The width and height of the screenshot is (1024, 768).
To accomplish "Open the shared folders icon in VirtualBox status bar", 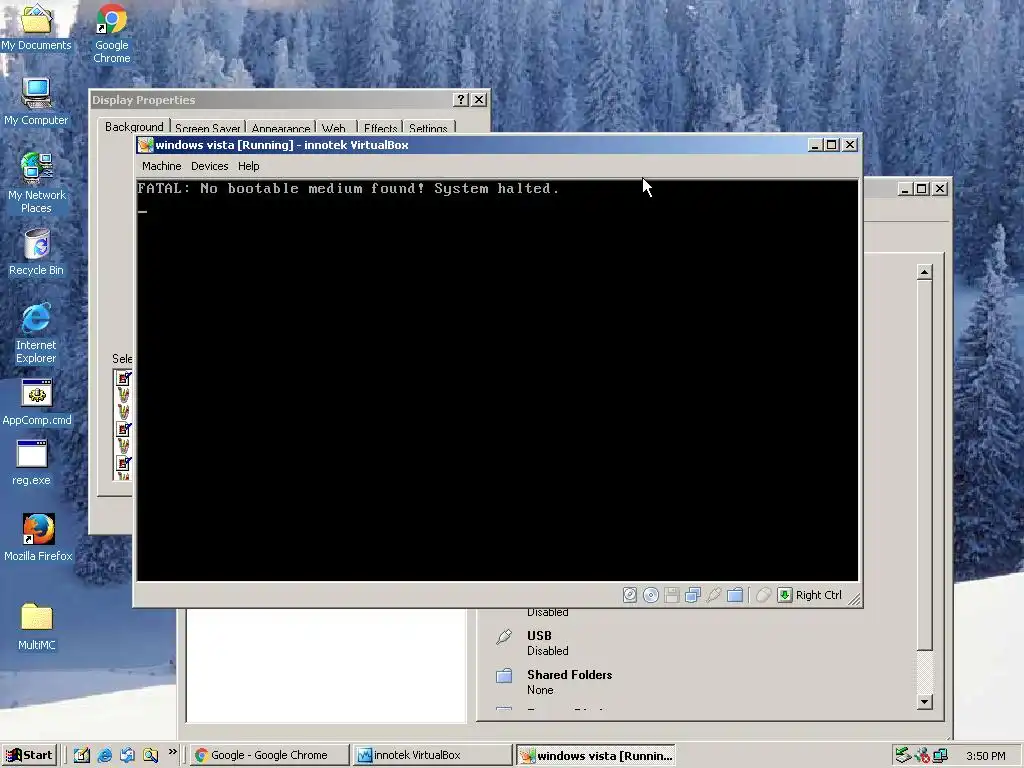I will (x=735, y=595).
